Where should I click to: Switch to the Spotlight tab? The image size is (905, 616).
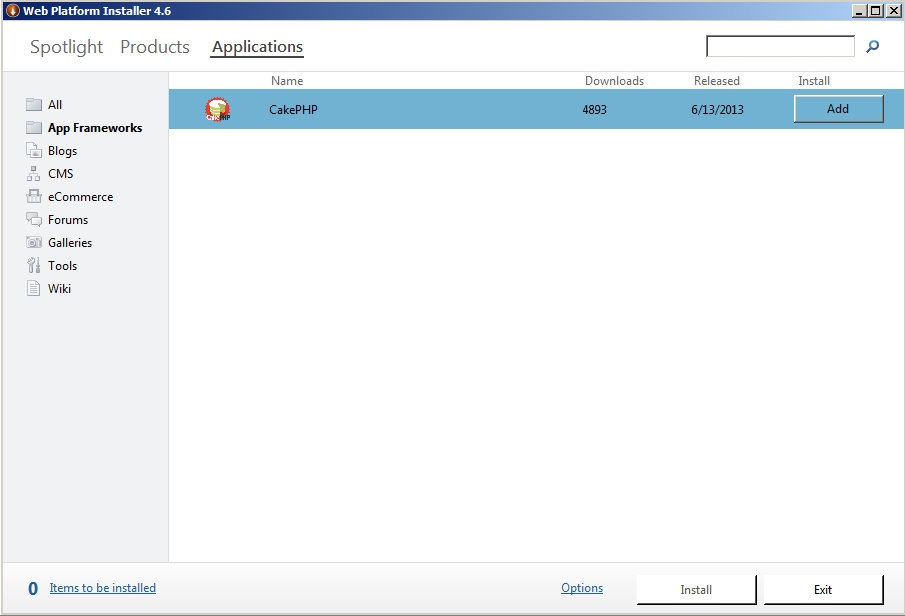66,47
